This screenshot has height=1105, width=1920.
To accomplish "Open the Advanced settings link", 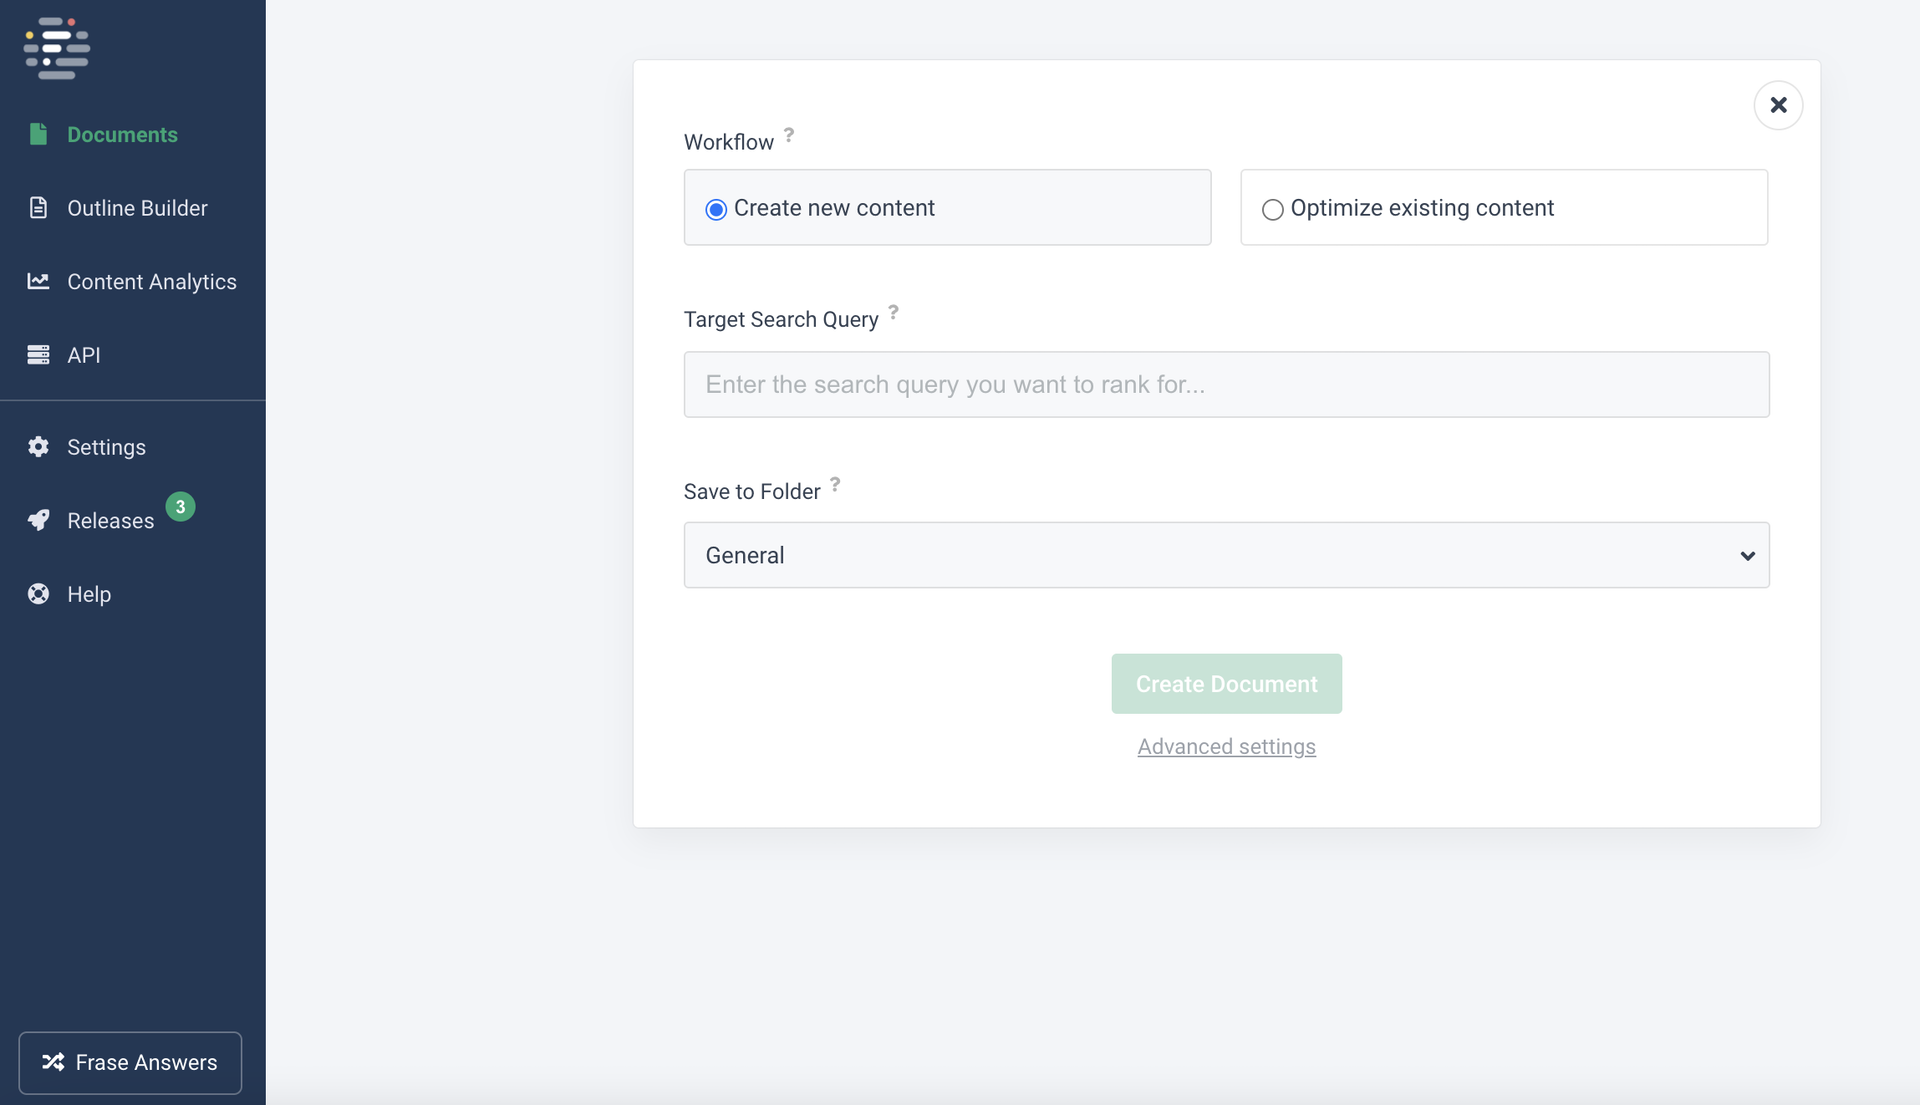I will pyautogui.click(x=1226, y=747).
